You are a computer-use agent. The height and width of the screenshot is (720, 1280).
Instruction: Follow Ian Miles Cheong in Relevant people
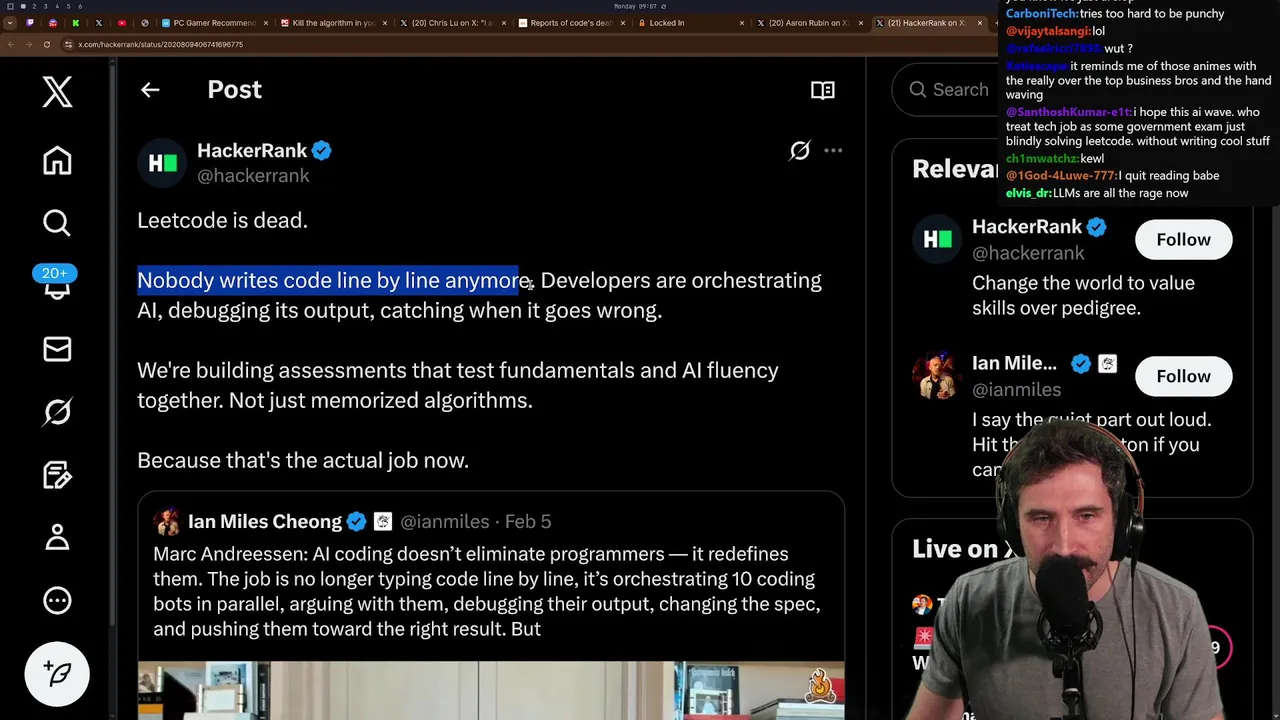(1183, 376)
